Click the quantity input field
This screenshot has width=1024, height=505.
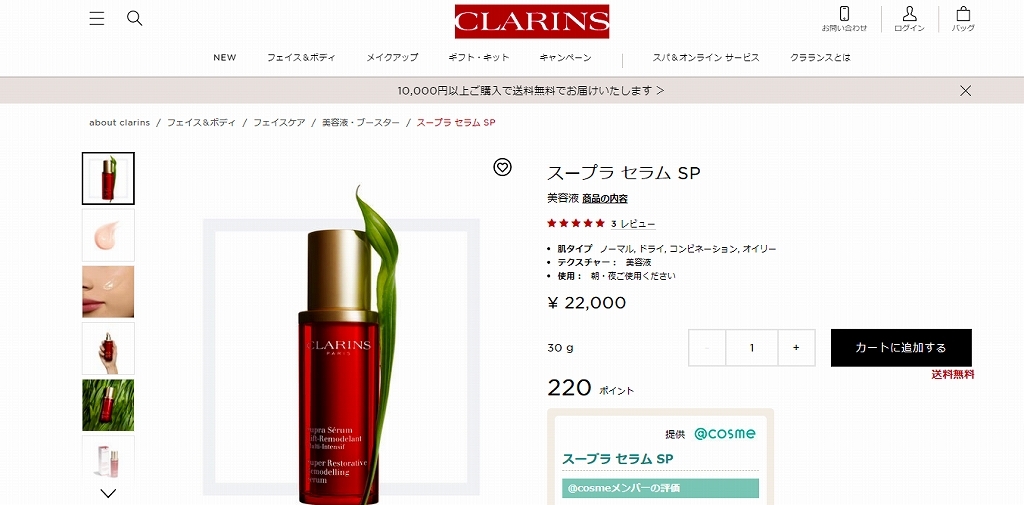click(x=752, y=348)
